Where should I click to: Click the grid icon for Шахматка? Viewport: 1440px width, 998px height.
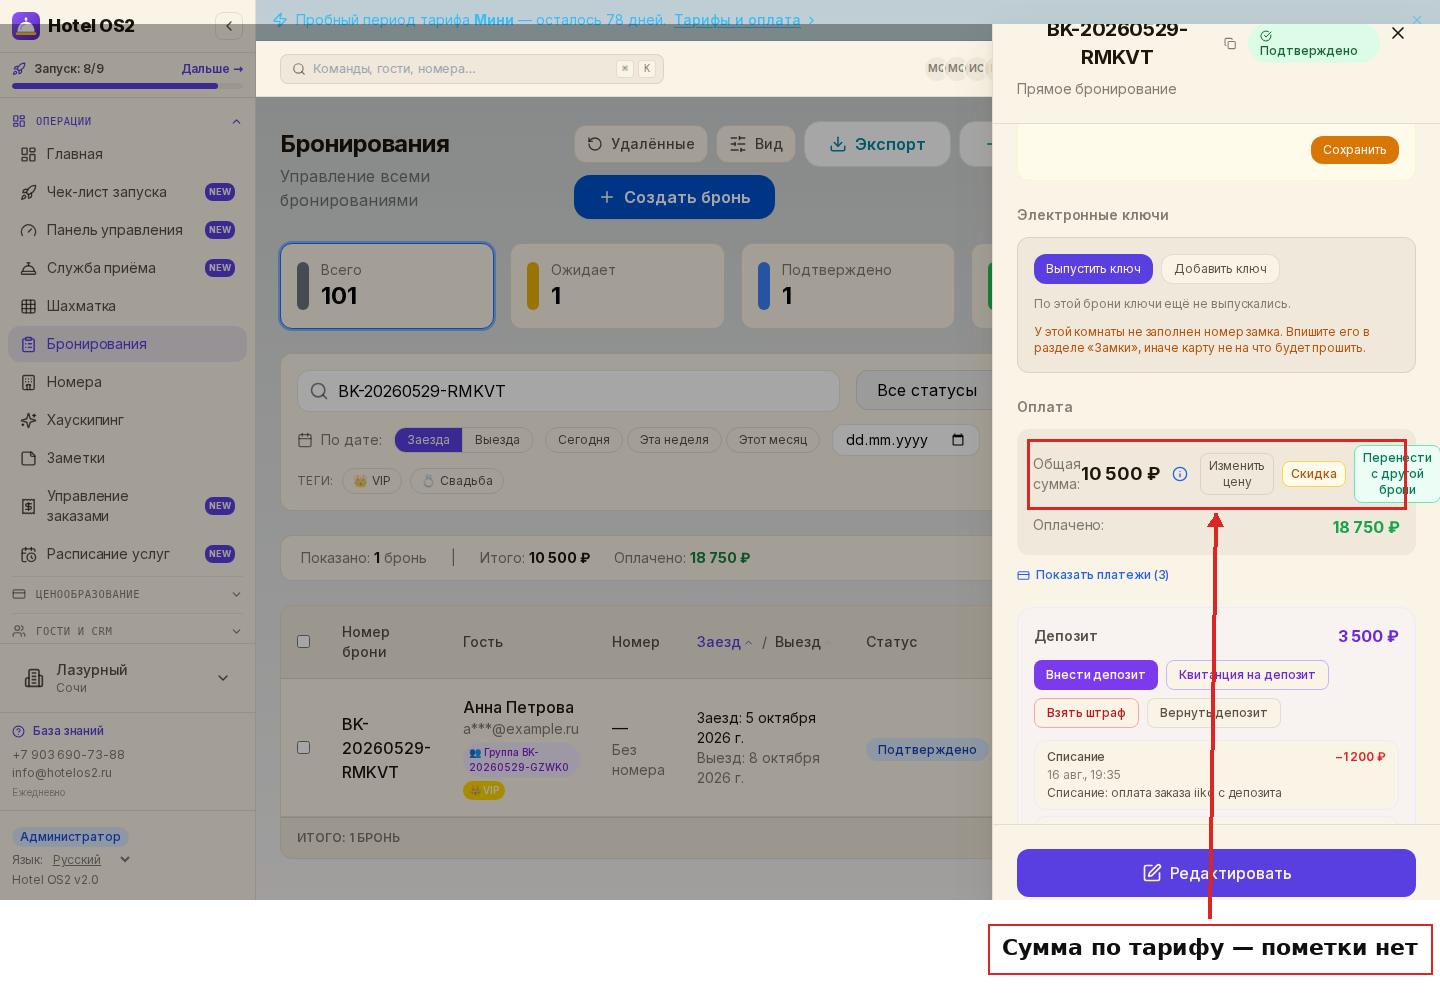[x=29, y=306]
